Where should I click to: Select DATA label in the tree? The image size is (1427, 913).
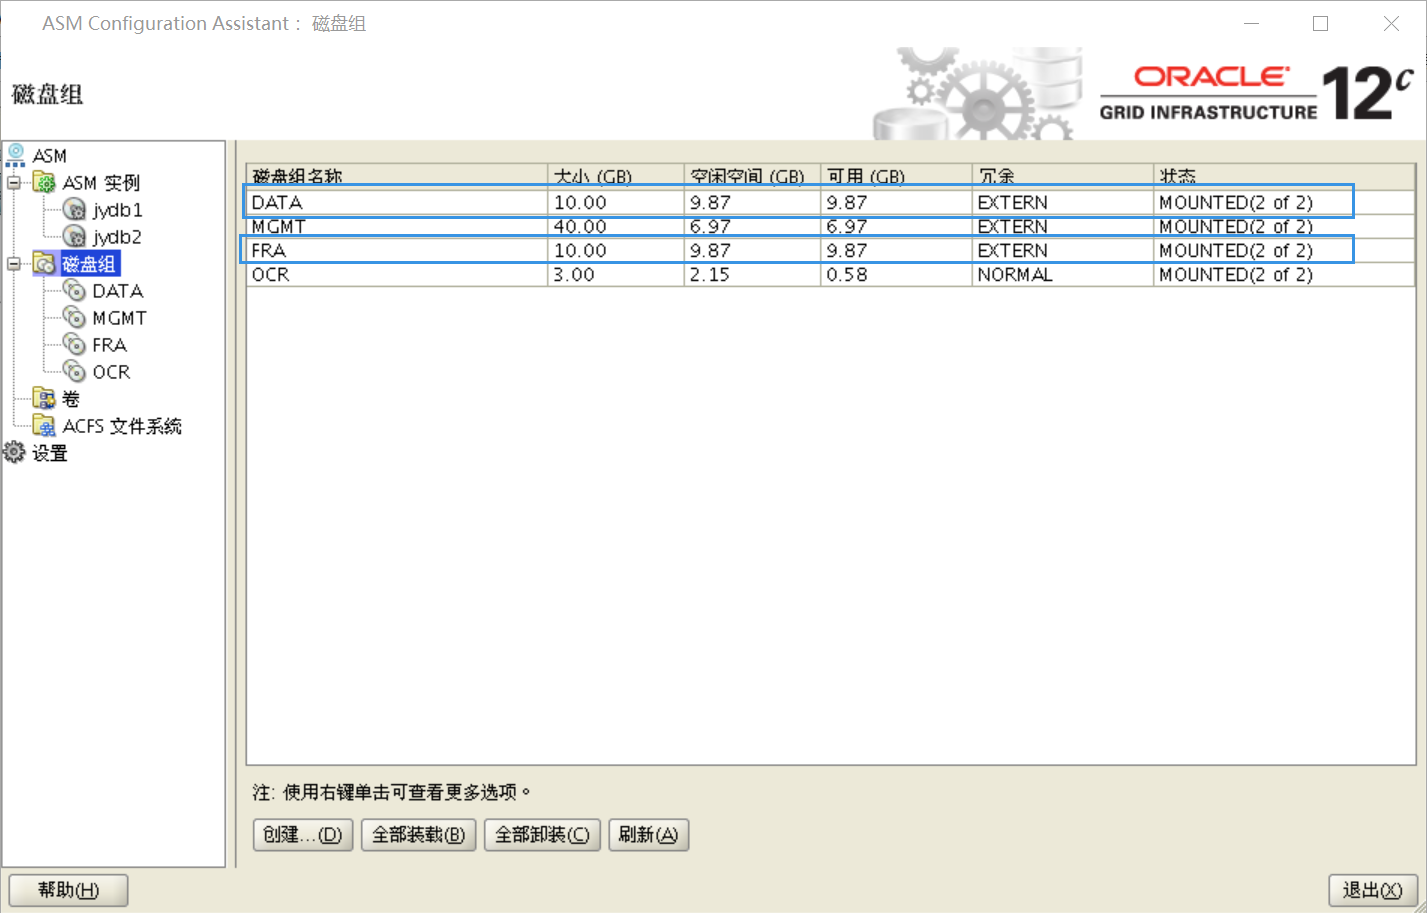(118, 291)
